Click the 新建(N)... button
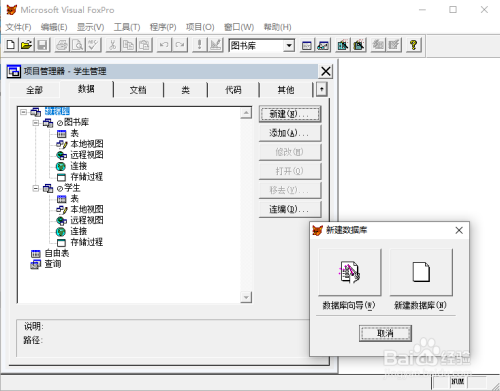 pos(290,114)
